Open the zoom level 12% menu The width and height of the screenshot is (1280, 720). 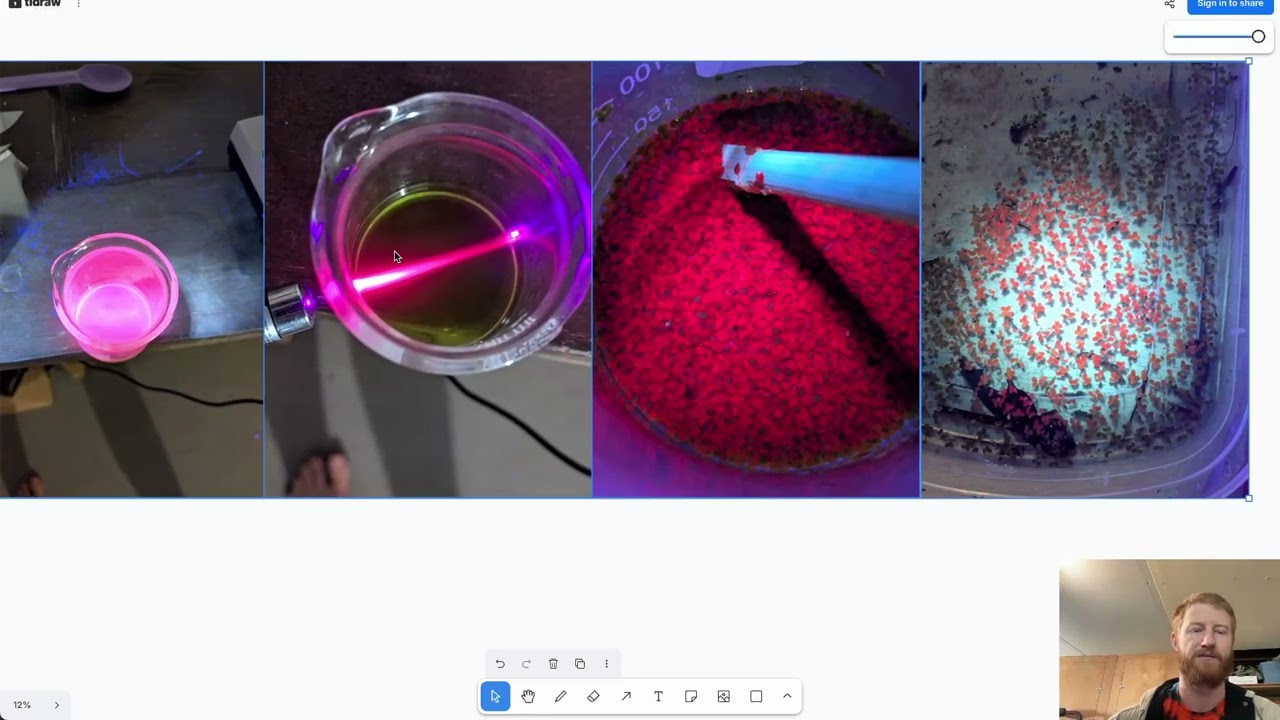(x=22, y=705)
